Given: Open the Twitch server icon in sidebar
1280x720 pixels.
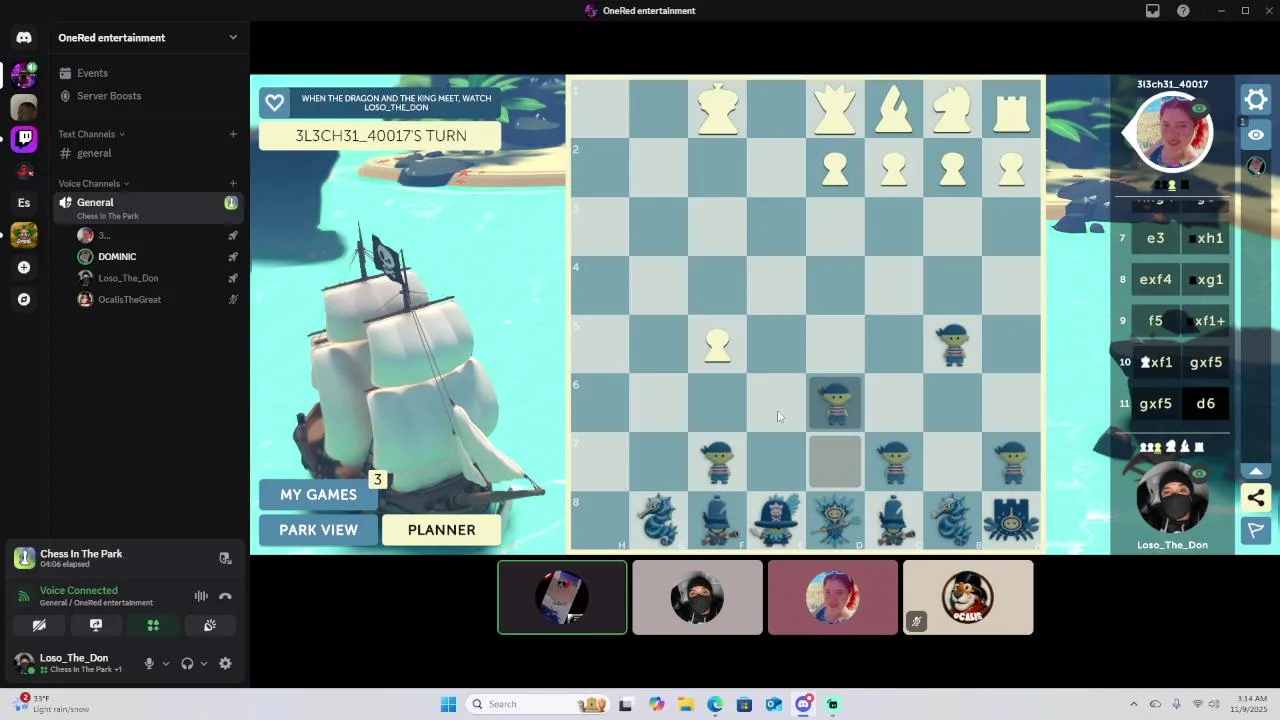Looking at the screenshot, I should tap(24, 138).
